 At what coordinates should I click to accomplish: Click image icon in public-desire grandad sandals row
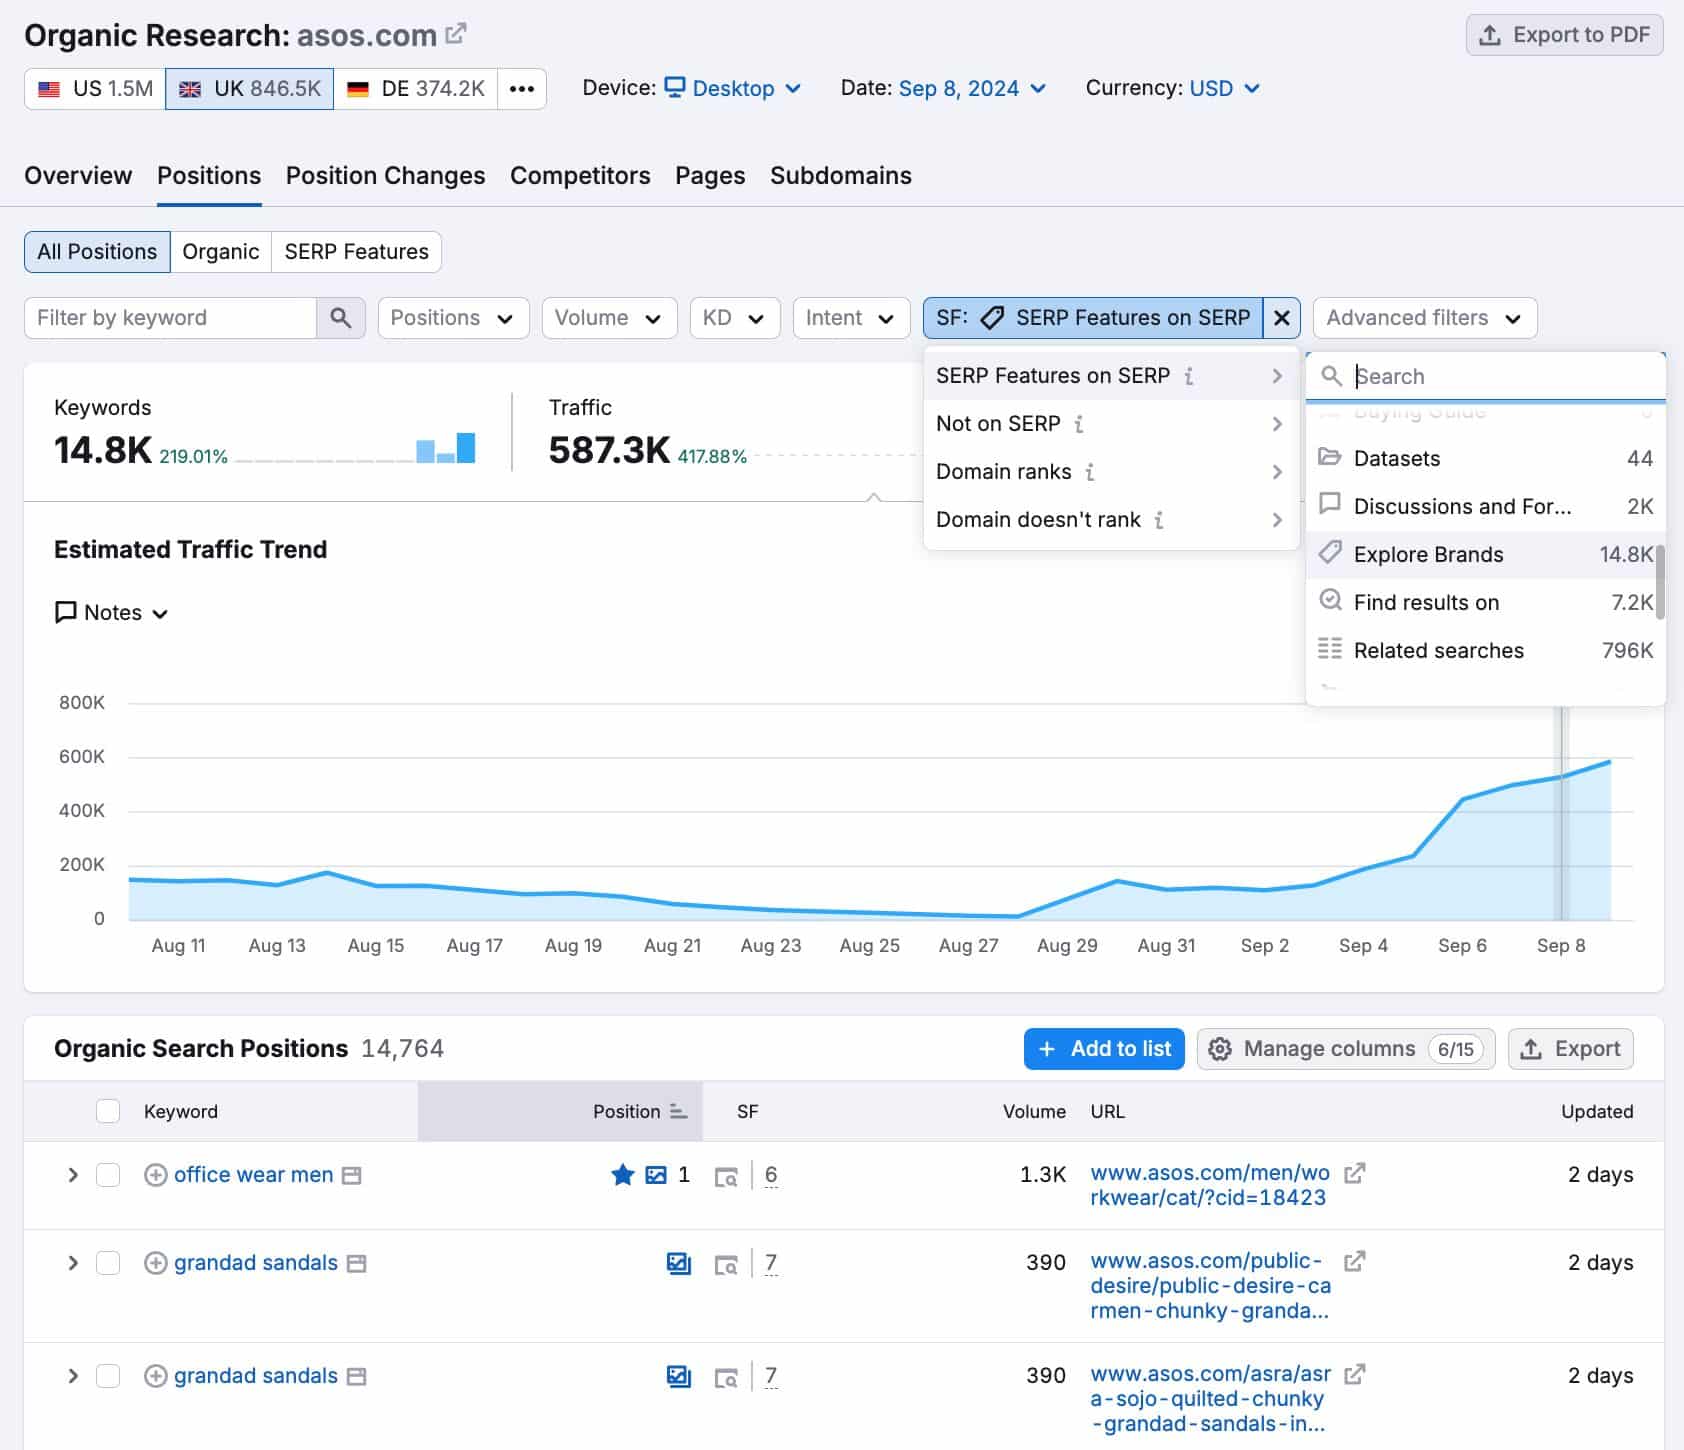tap(679, 1263)
